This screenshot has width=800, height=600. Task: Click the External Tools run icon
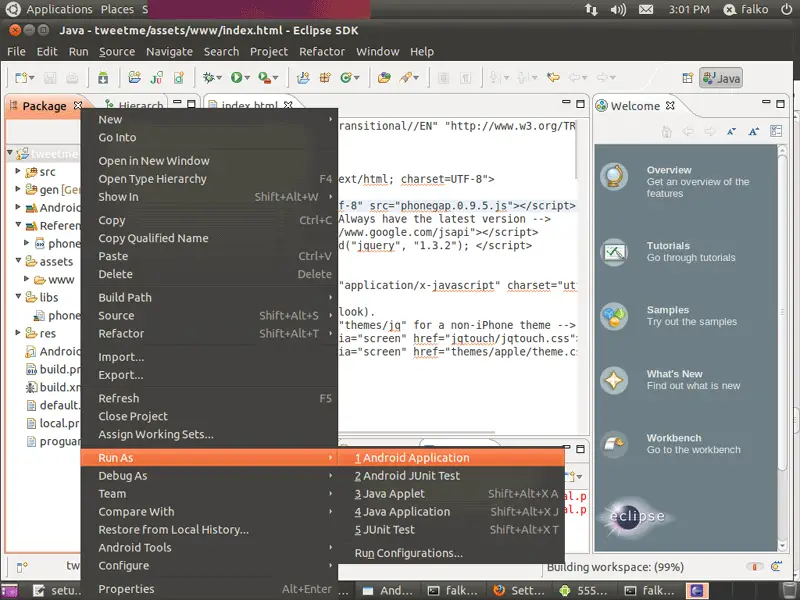click(x=264, y=78)
